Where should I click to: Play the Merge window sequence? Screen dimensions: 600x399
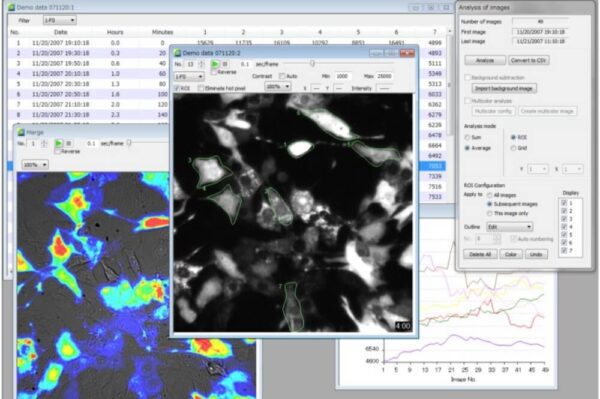point(59,143)
